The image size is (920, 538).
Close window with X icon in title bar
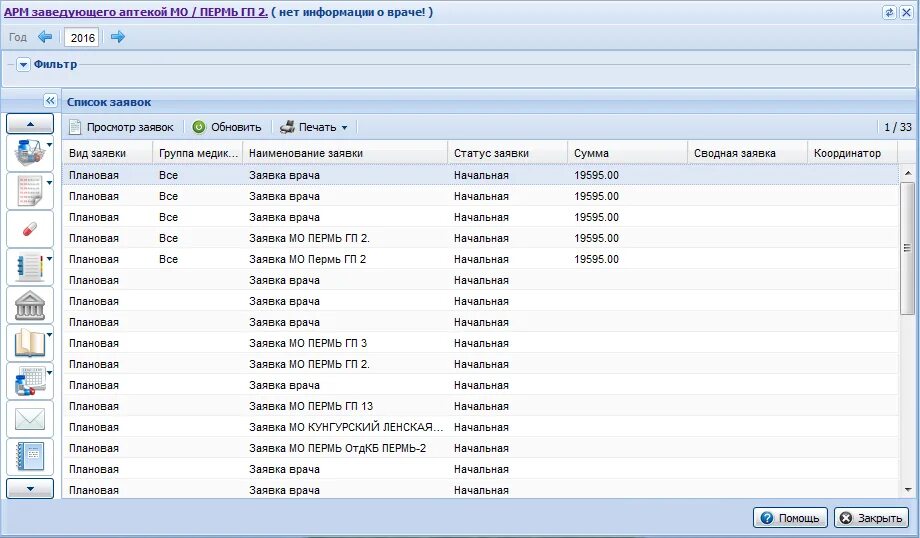pos(906,12)
